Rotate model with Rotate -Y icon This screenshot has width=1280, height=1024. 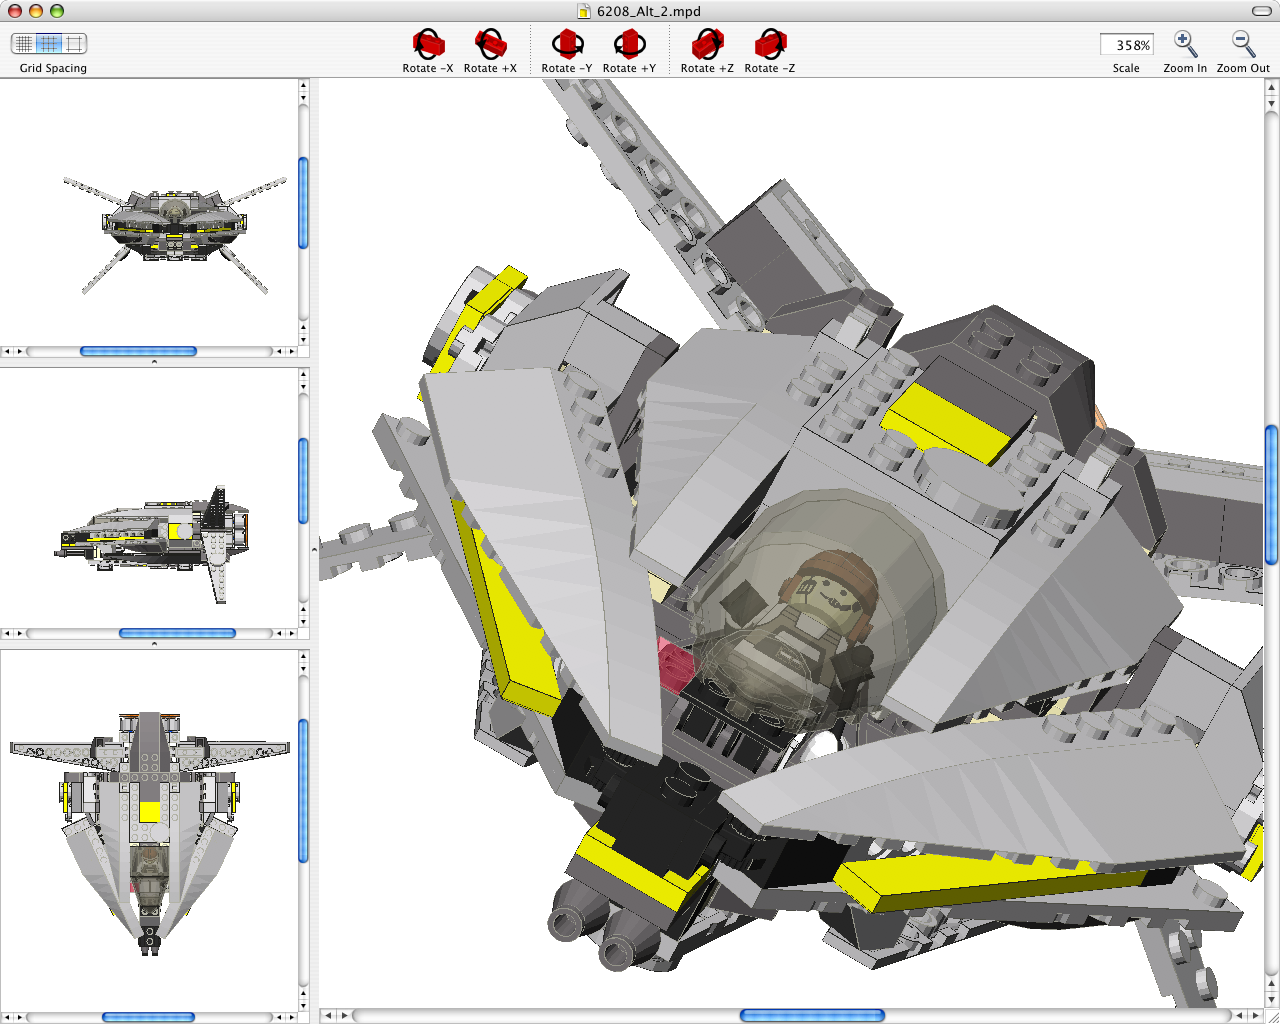(567, 45)
